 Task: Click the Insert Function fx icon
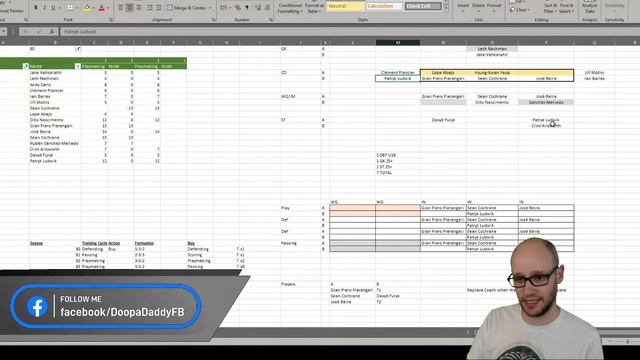52,31
